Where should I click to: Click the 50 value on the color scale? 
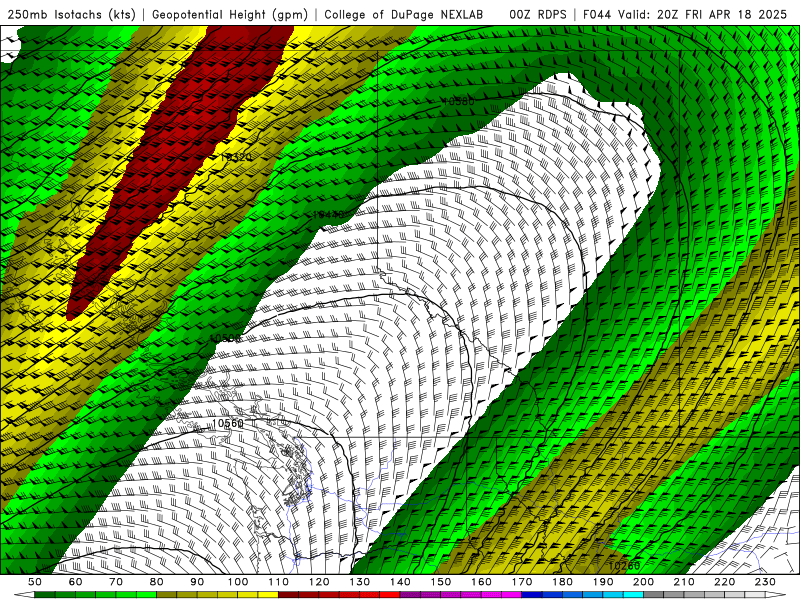(35, 582)
